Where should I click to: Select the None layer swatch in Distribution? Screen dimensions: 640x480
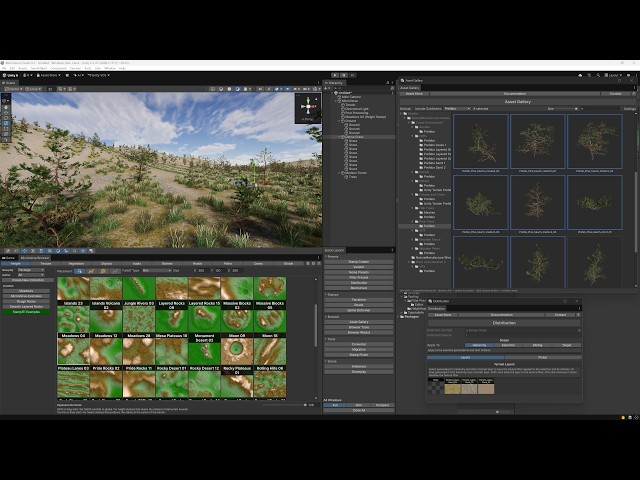point(436,386)
